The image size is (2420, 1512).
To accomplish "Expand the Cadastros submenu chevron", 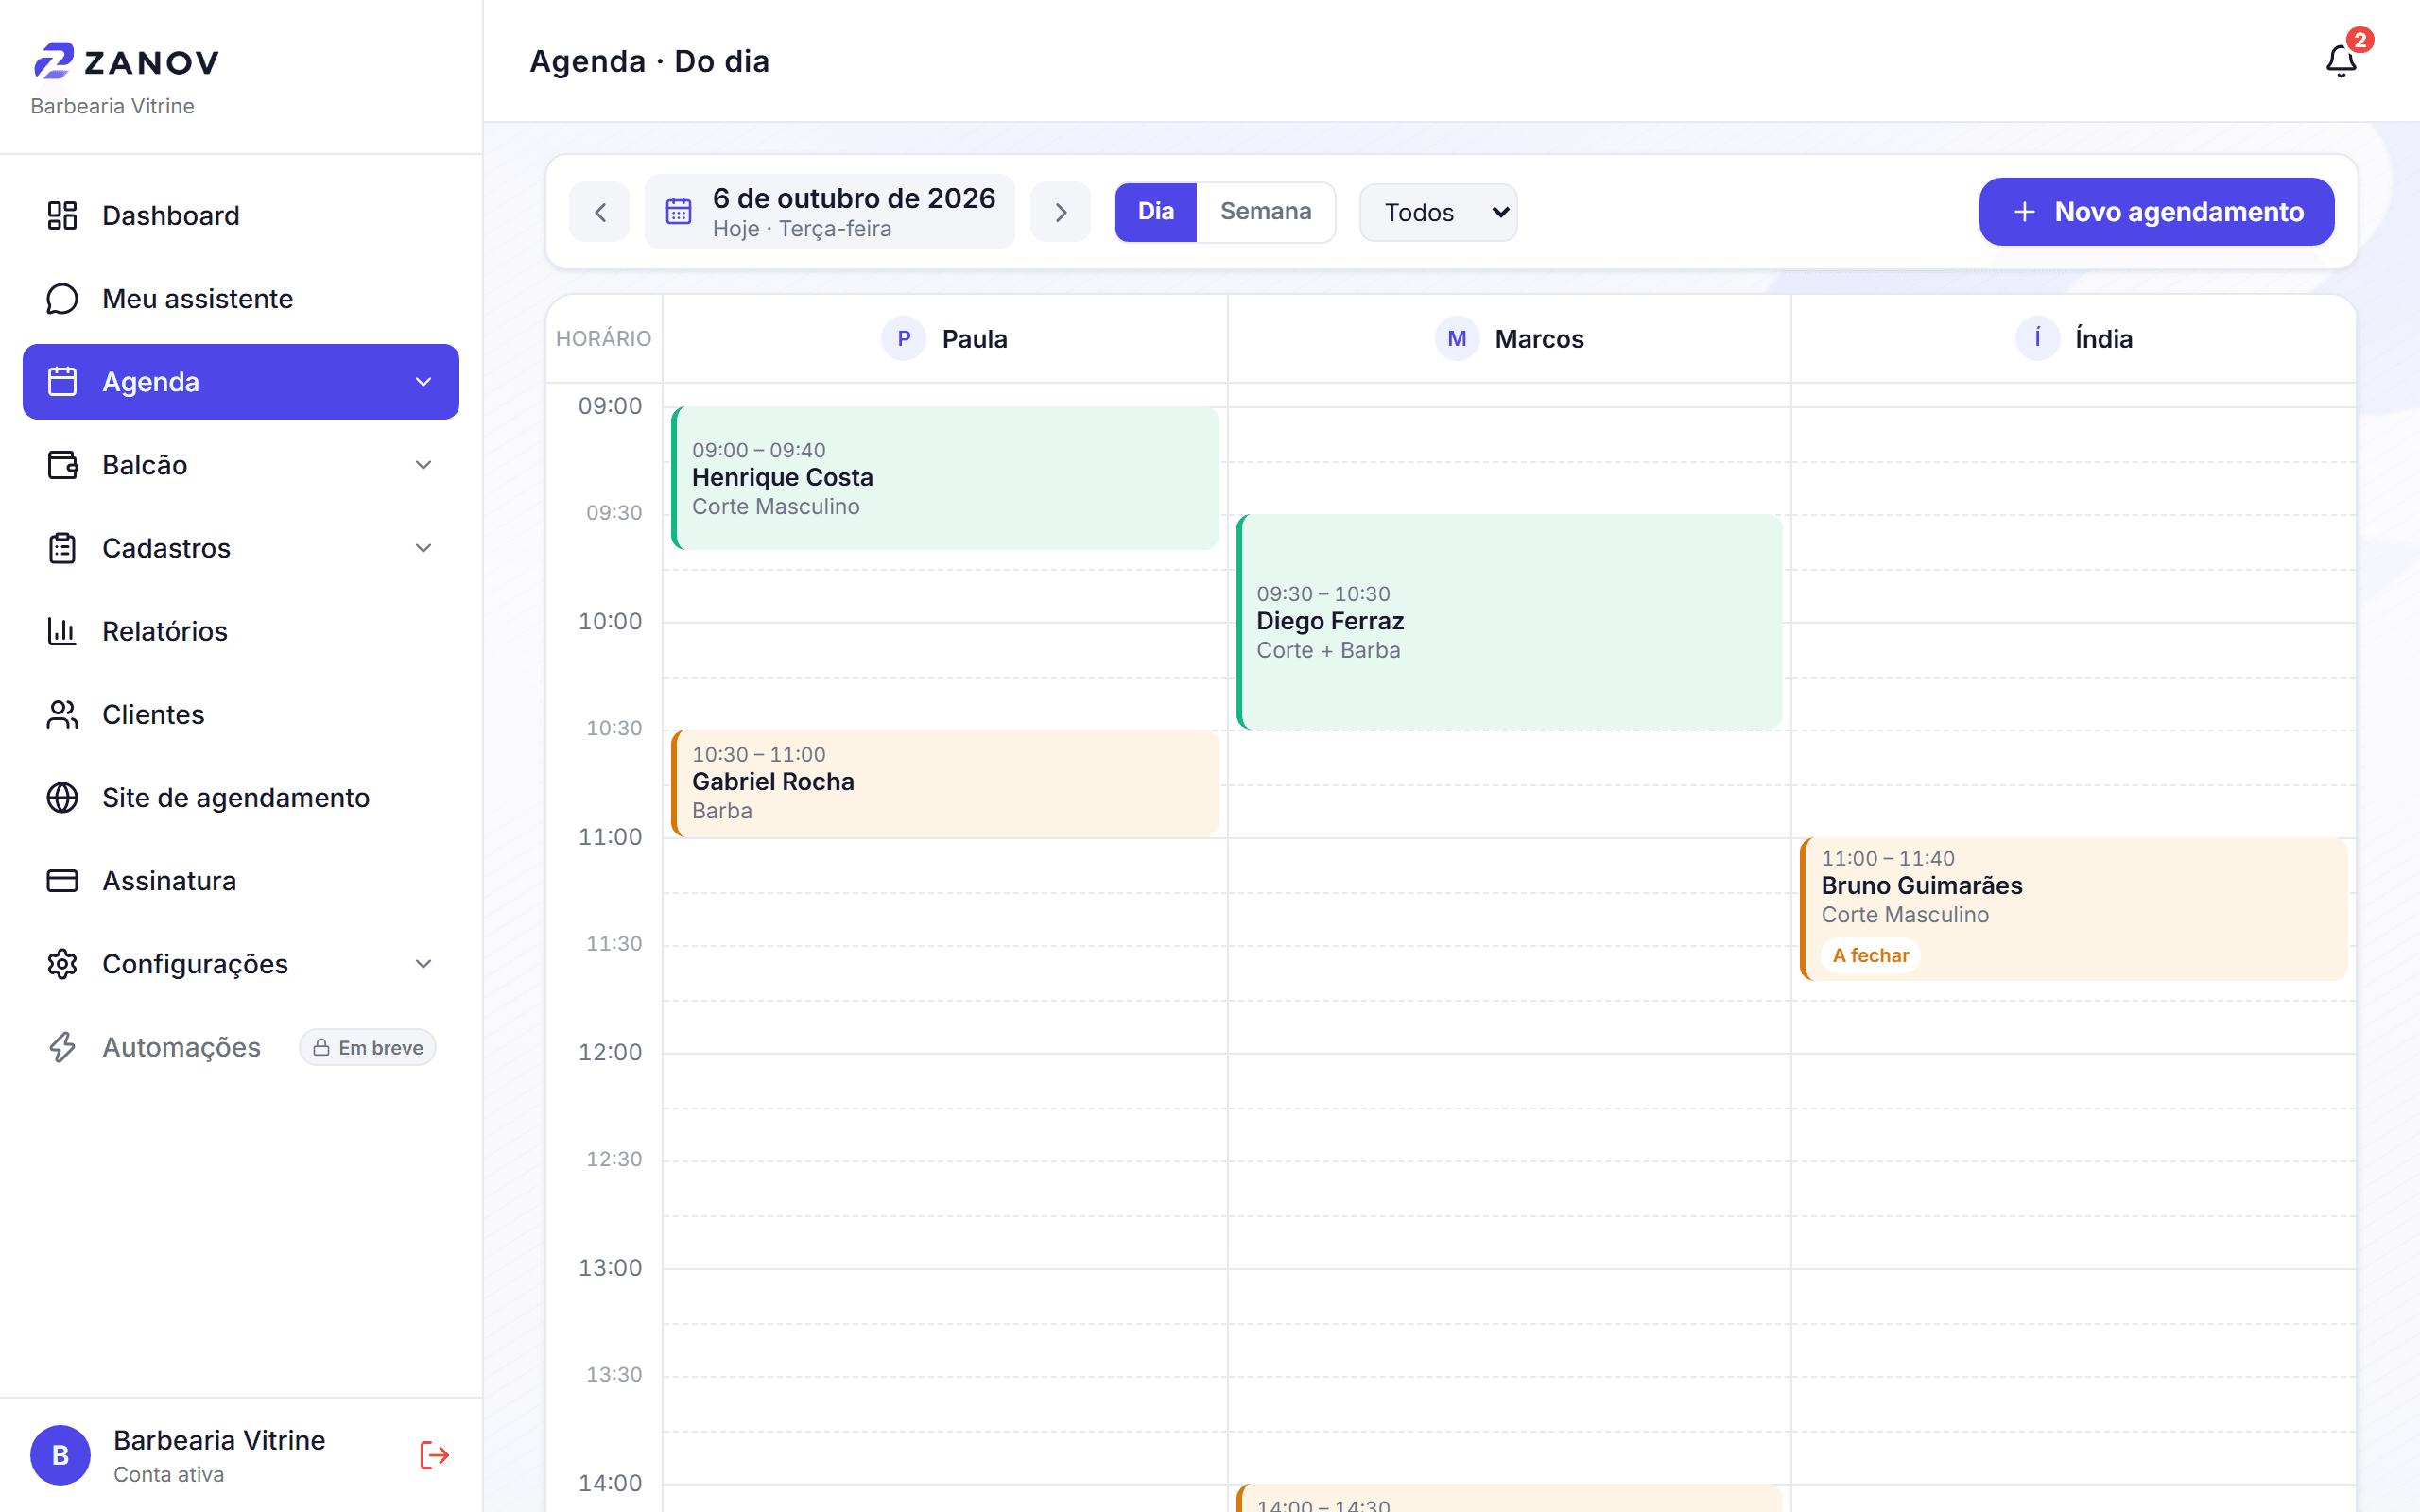I will [423, 548].
